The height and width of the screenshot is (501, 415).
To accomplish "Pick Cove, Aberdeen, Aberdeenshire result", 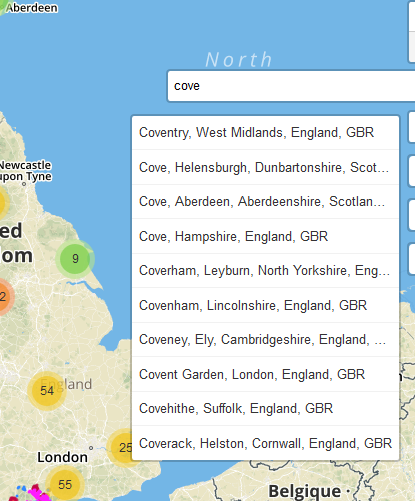I will pyautogui.click(x=265, y=202).
